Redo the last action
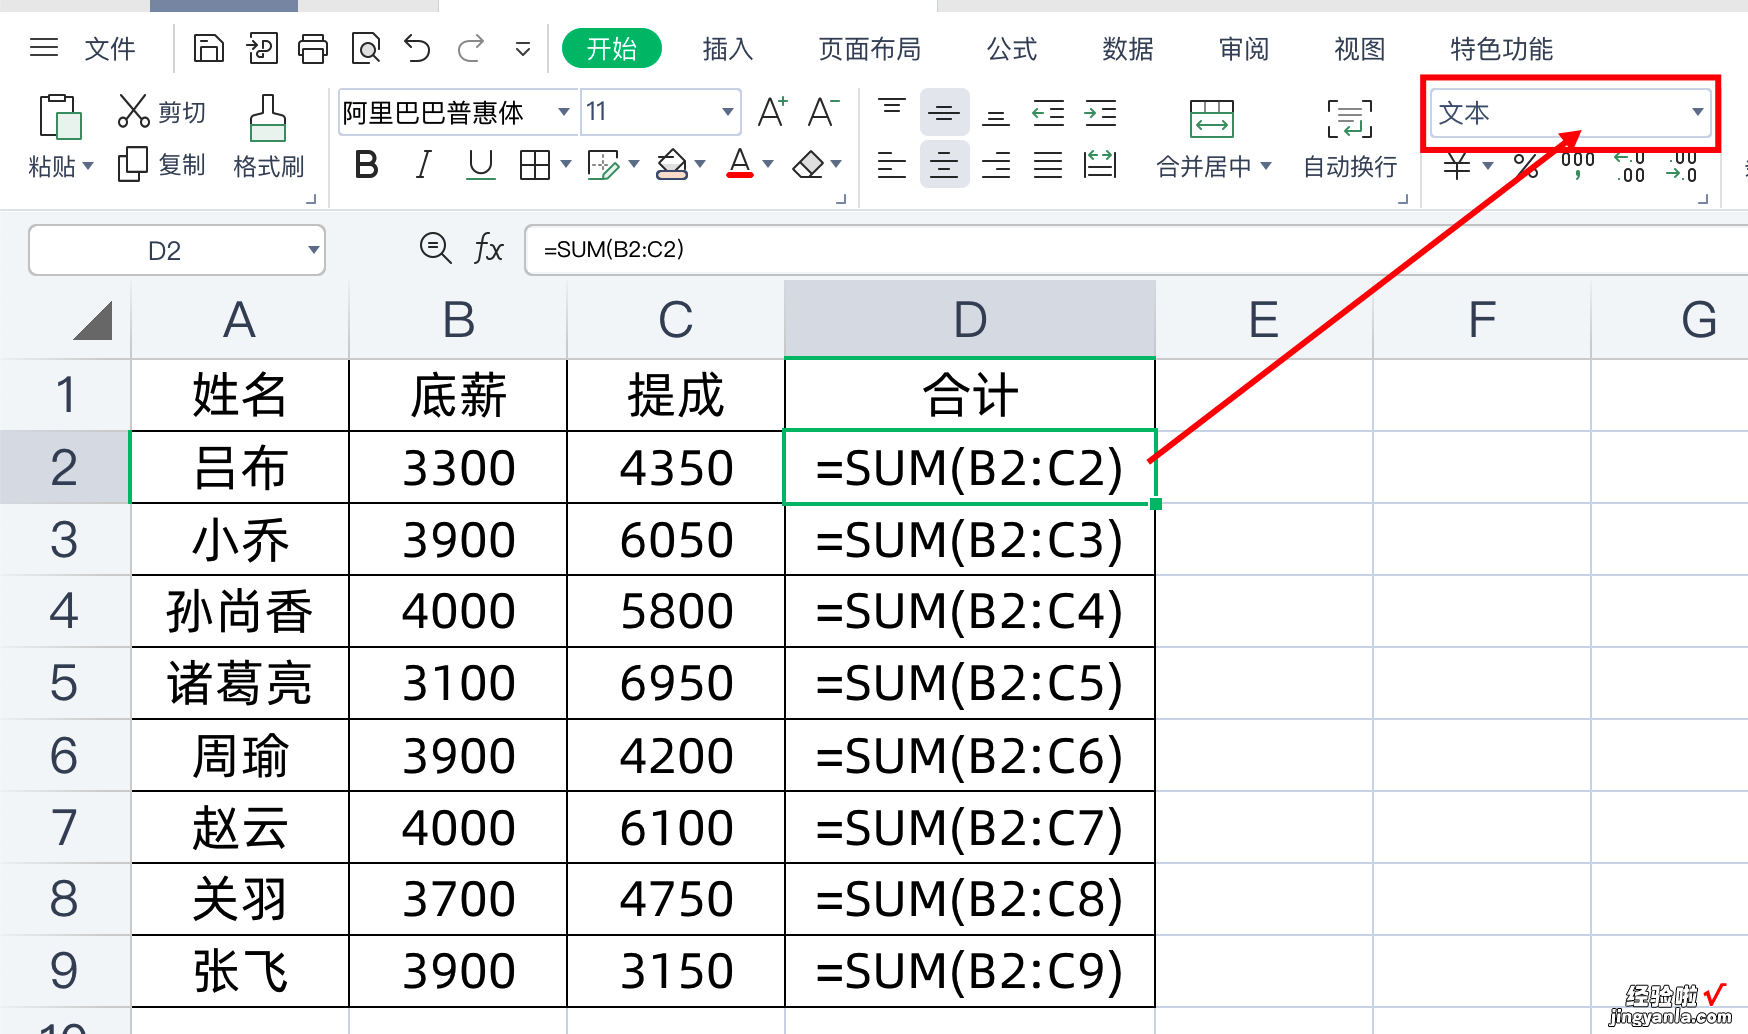The height and width of the screenshot is (1034, 1748). click(x=471, y=48)
